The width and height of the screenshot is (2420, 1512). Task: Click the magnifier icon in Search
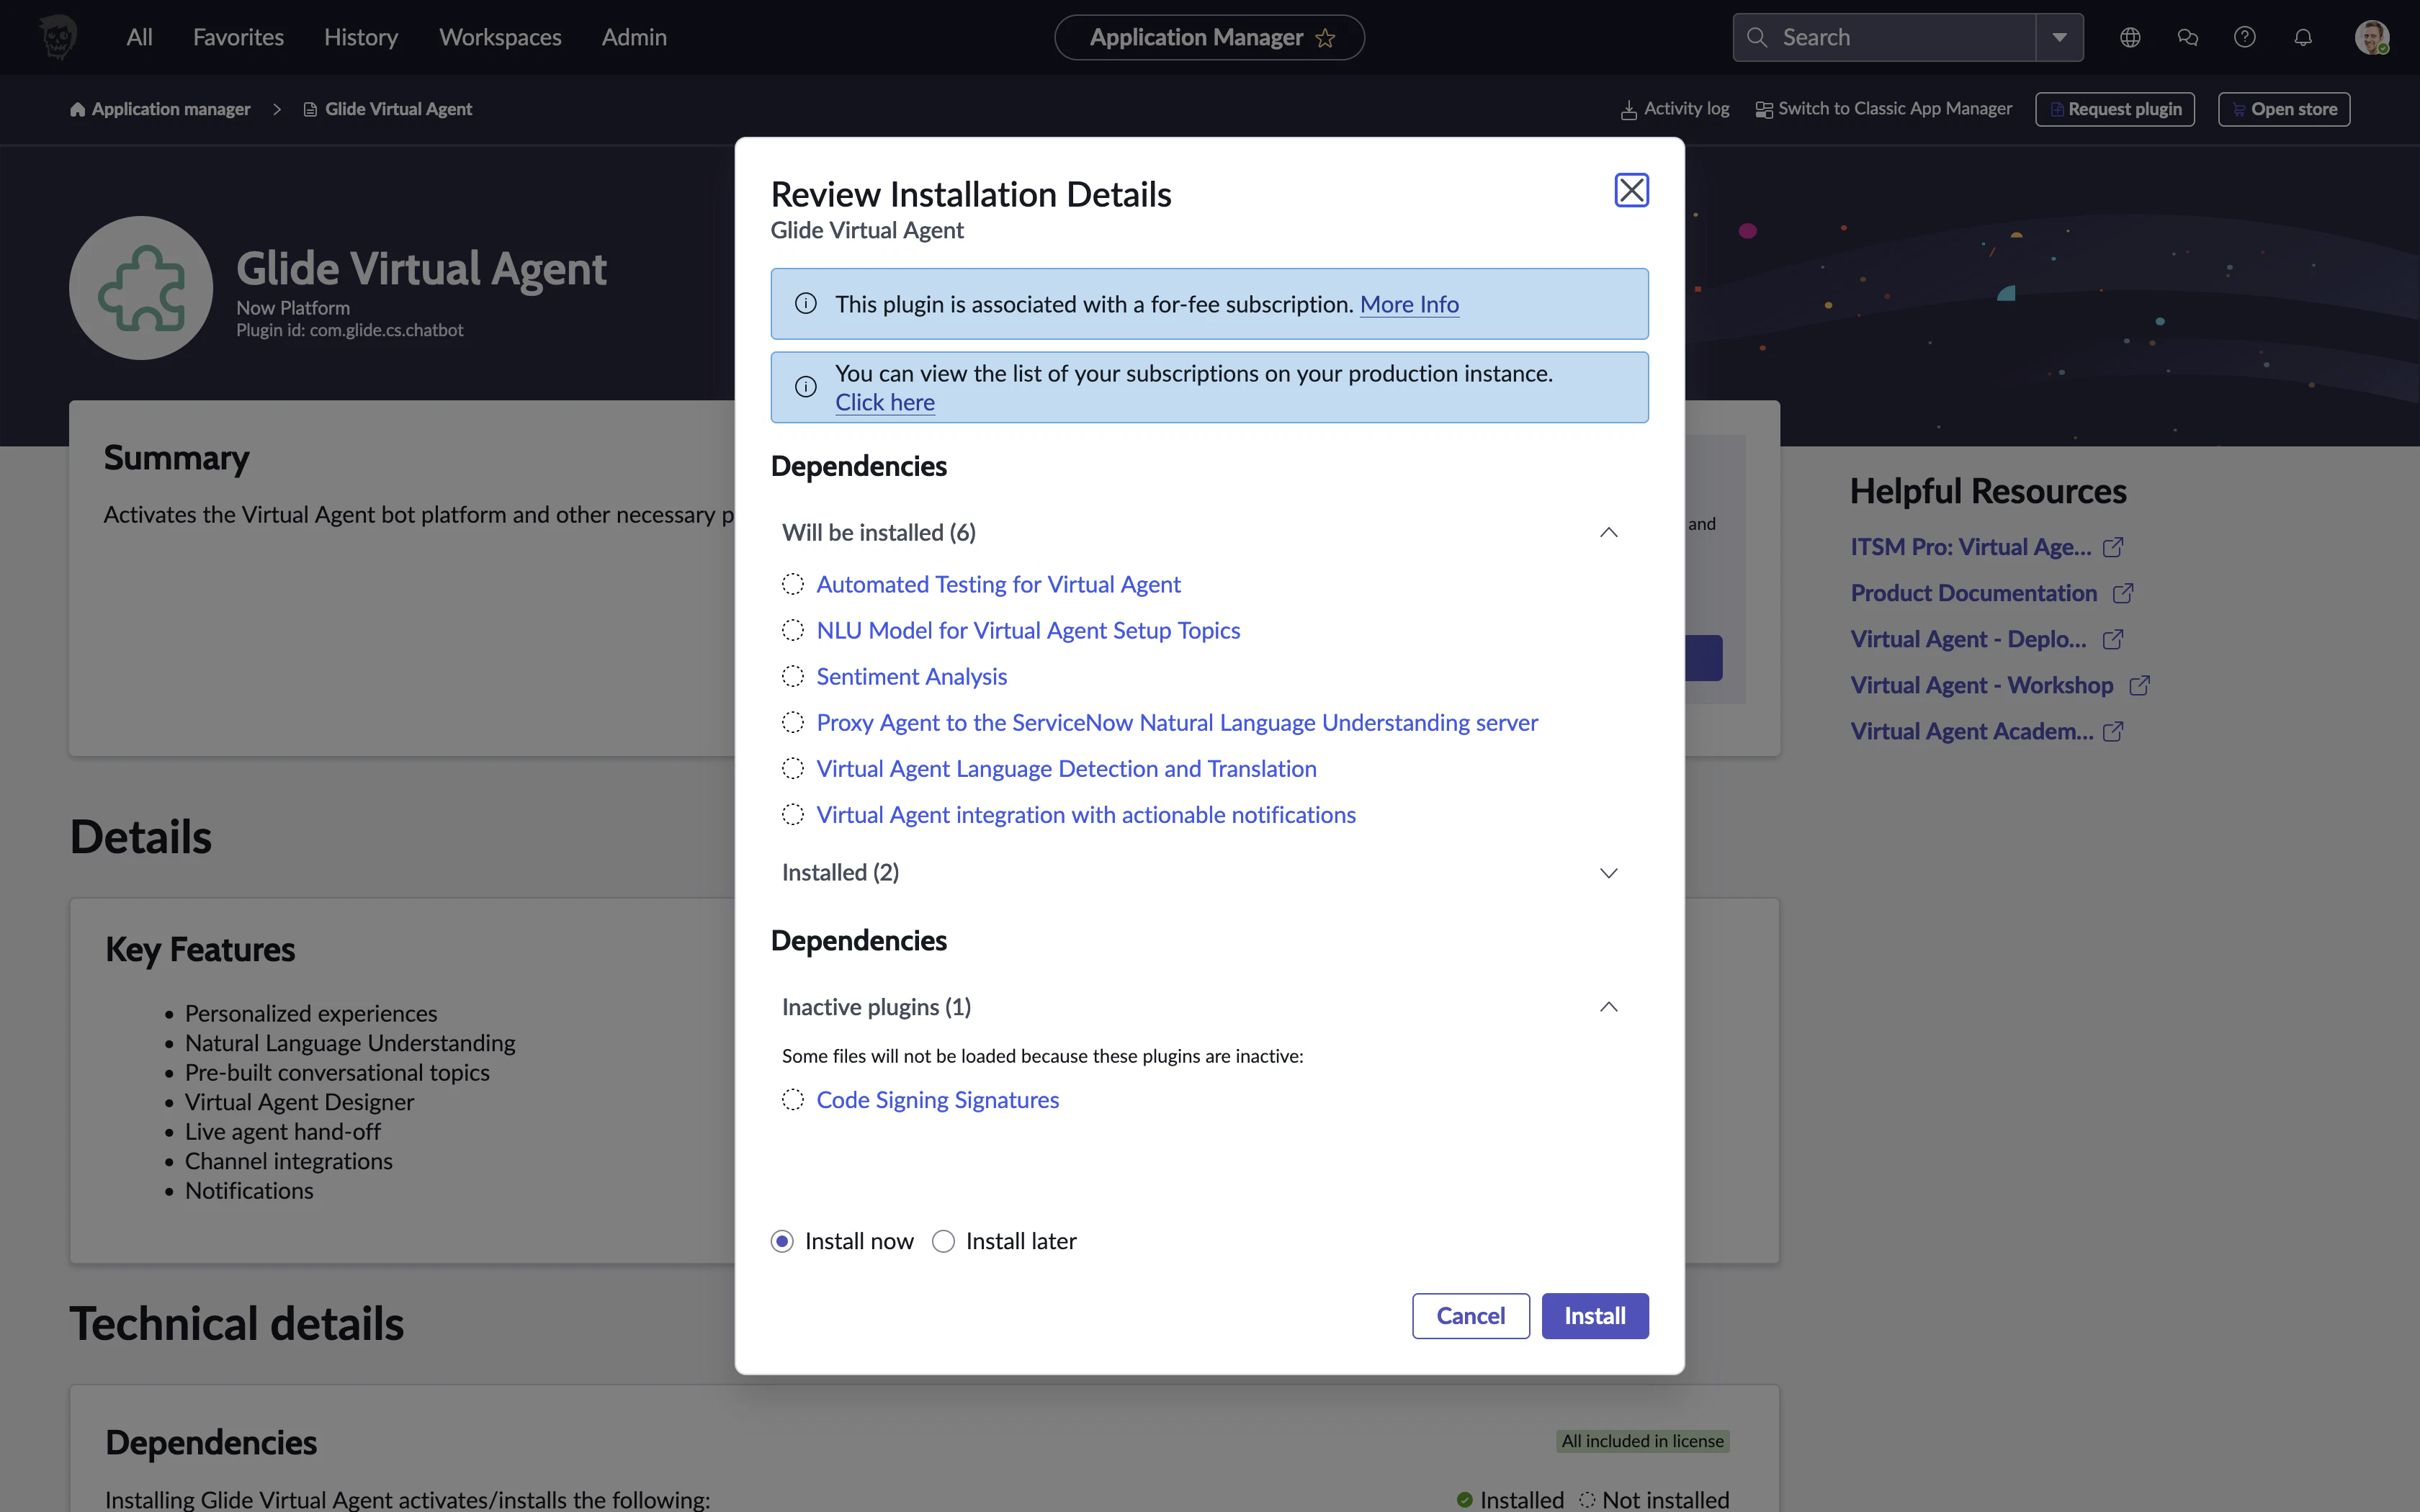coord(1756,37)
